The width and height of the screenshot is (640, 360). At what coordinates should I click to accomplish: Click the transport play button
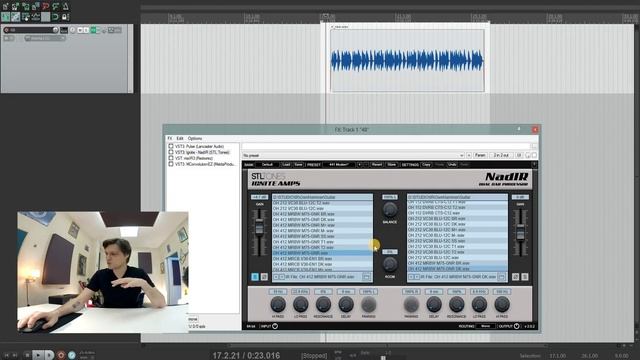(x=38, y=355)
